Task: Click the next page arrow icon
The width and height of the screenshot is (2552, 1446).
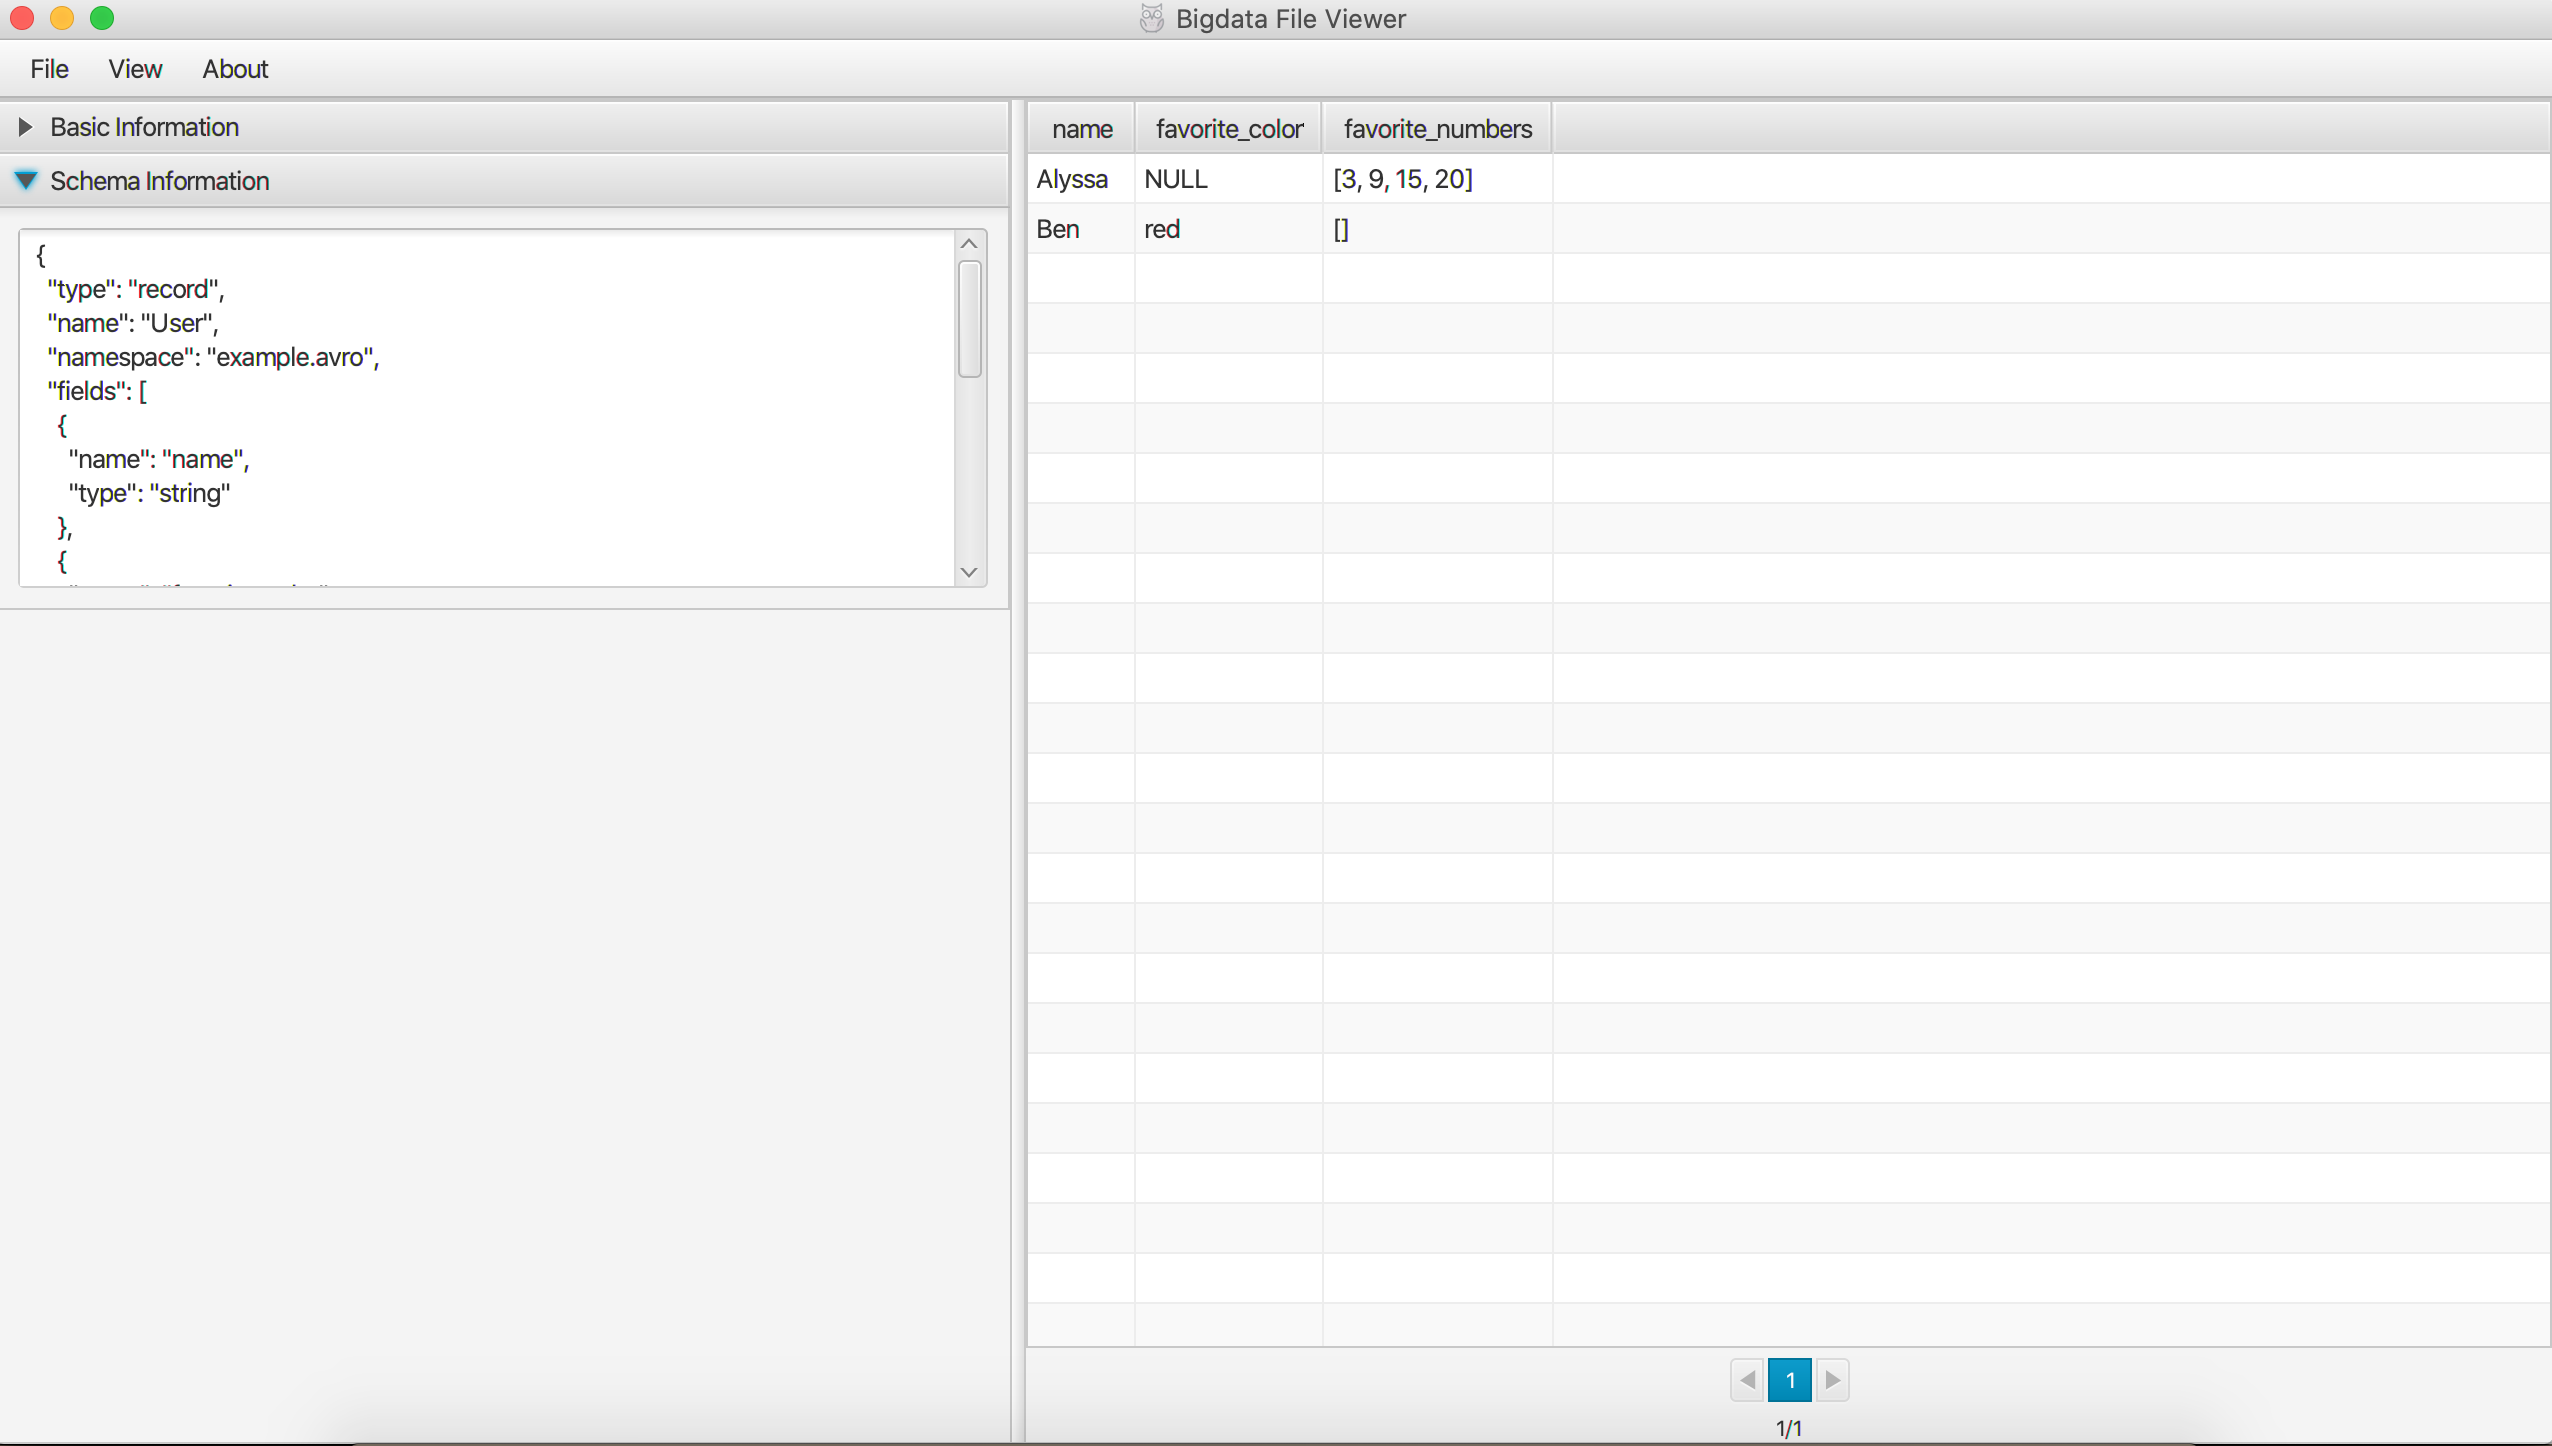Action: point(1832,1380)
